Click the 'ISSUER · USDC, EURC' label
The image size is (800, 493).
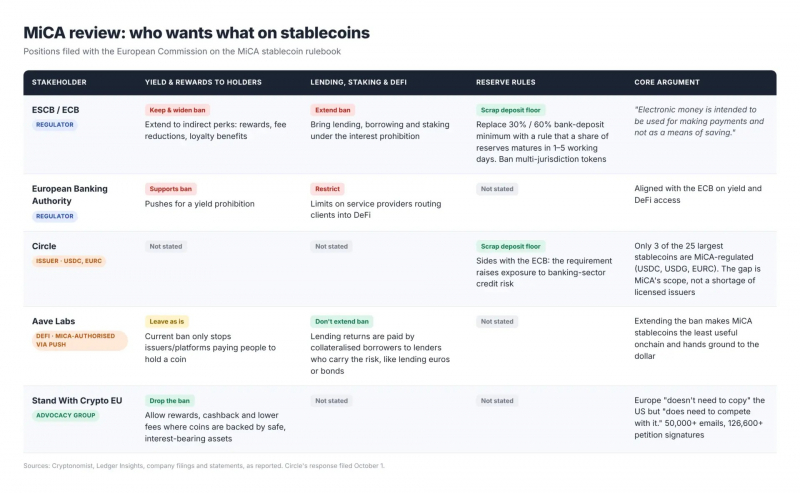point(69,261)
